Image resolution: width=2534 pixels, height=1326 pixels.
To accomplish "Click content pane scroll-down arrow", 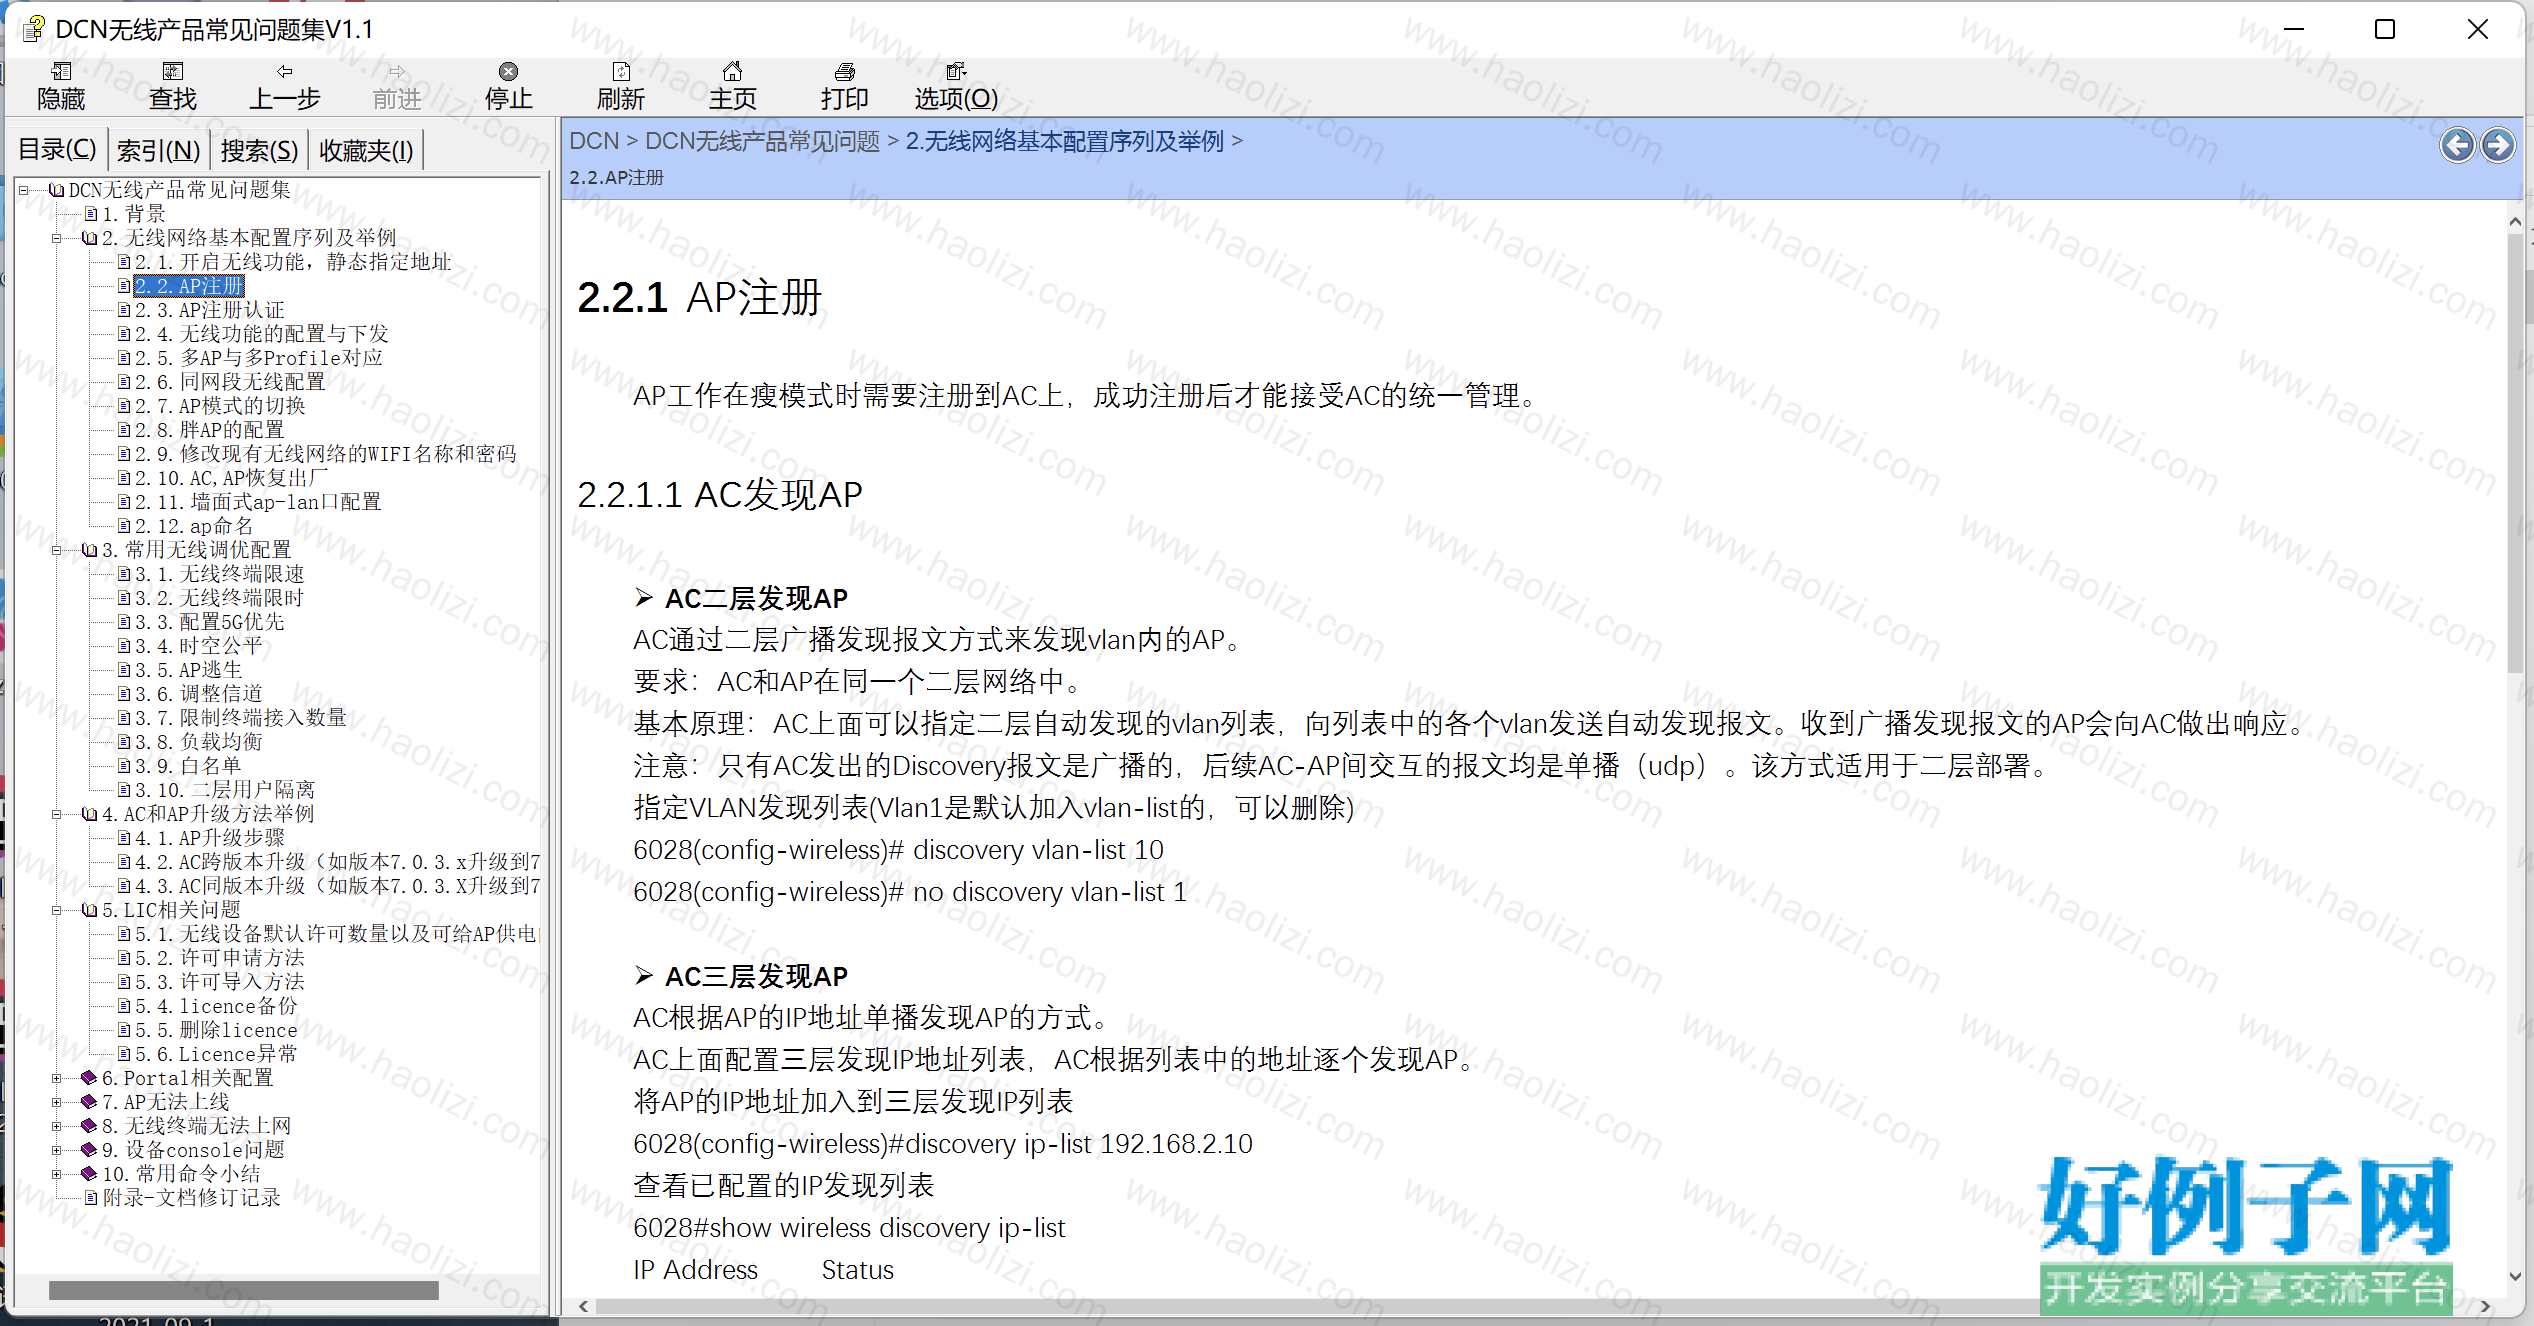I will pos(2515,1276).
